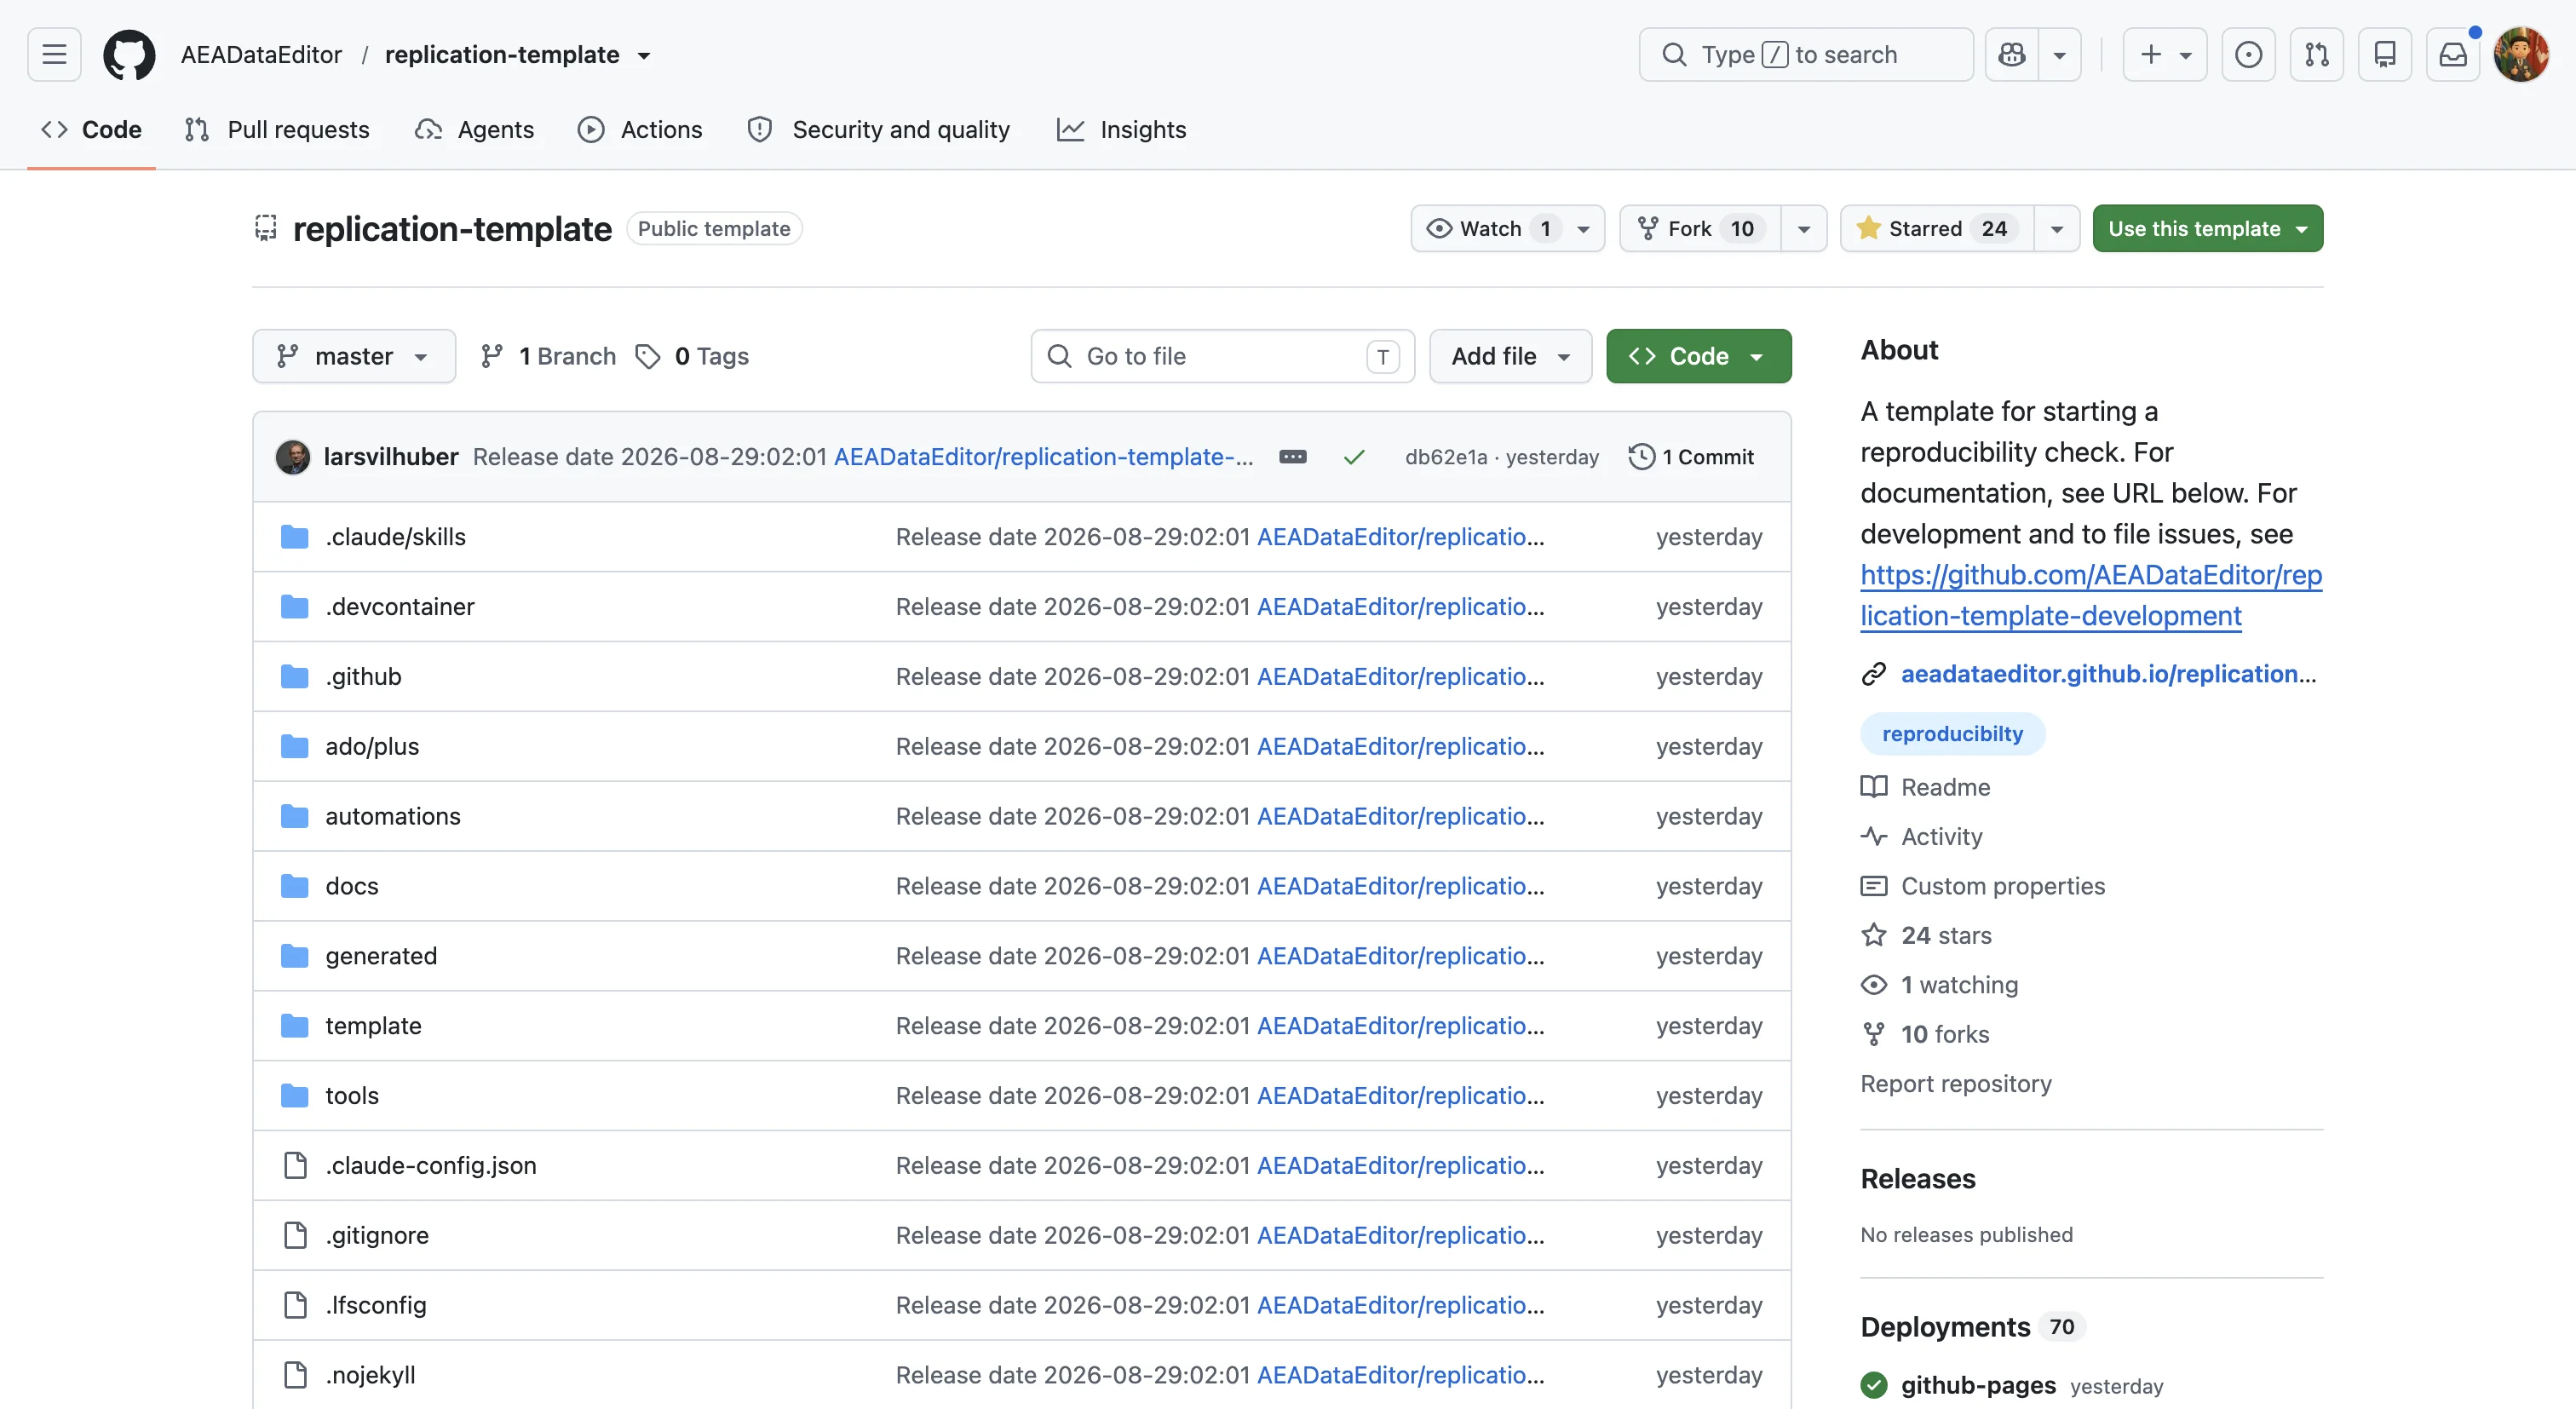View the 1 Branch list
This screenshot has width=2576, height=1409.
[x=548, y=357]
